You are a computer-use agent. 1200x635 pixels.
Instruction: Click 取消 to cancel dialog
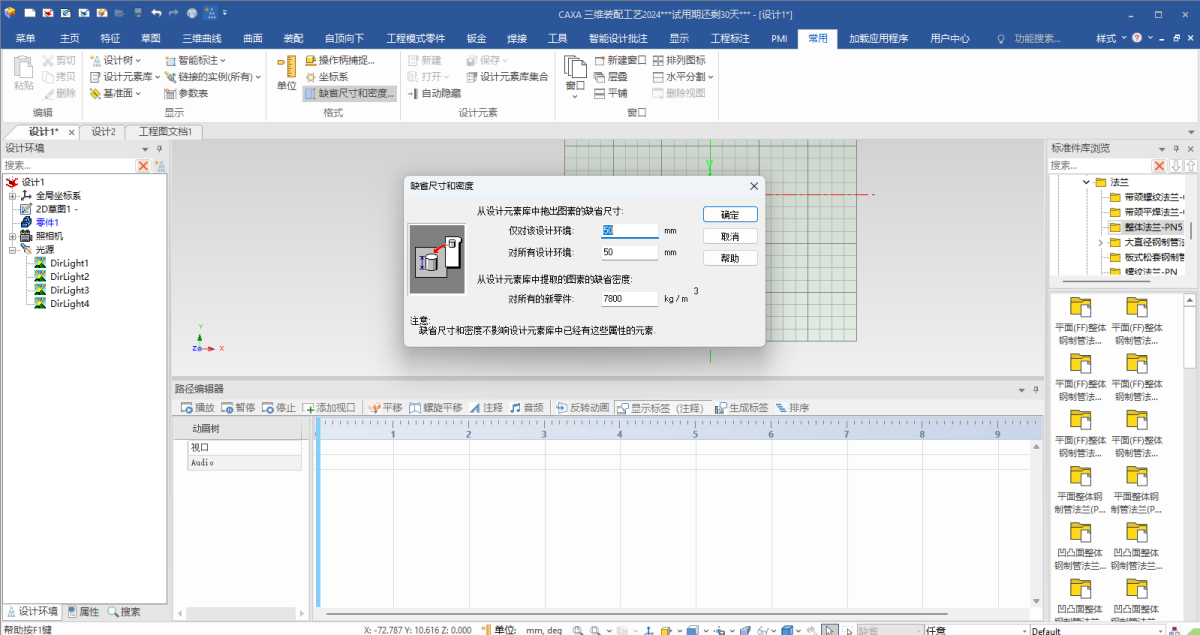click(x=729, y=237)
